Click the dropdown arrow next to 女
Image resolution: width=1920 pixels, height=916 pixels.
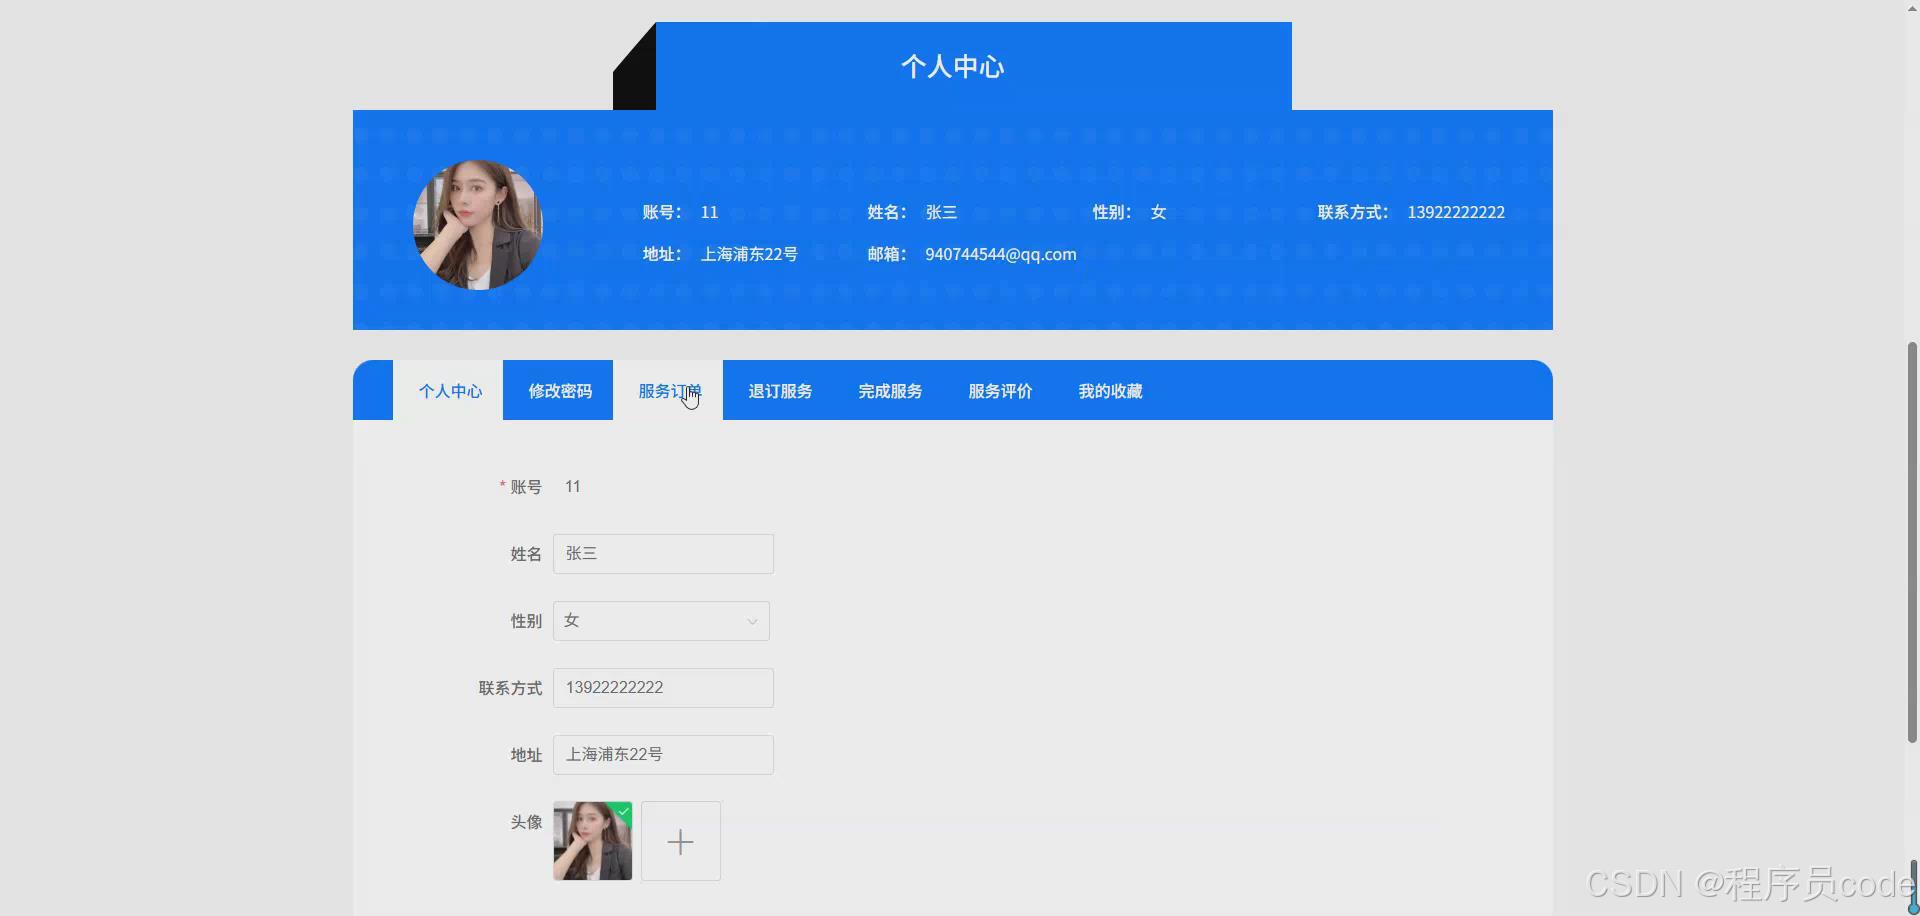tap(751, 620)
